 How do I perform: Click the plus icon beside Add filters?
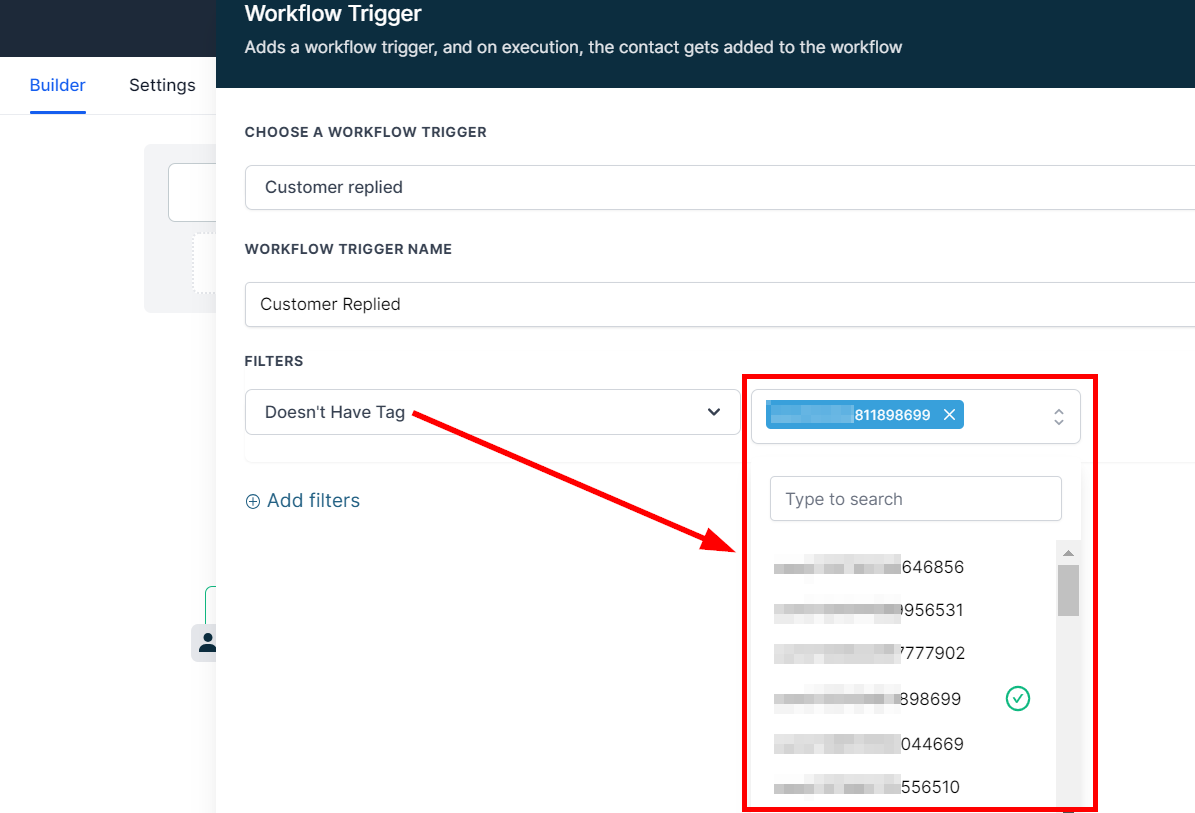(253, 501)
